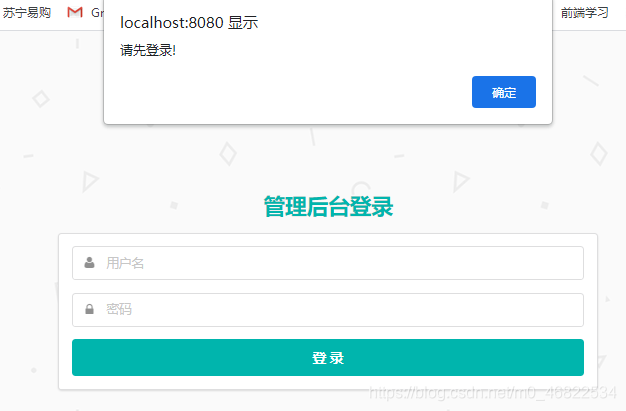The image size is (626, 411).
Task: Click the lock icon in the password field
Action: [89, 310]
